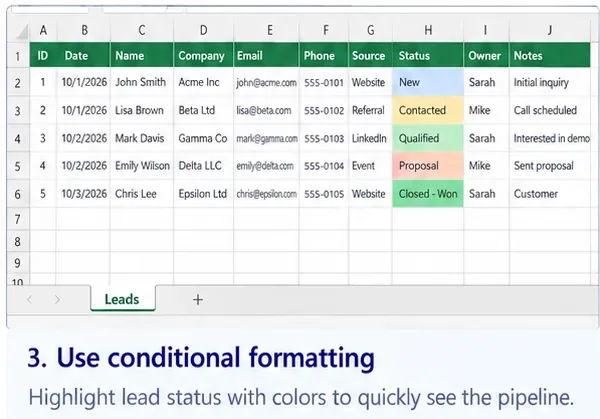Click the Call scheduled notes cell
The image size is (600, 419).
point(550,110)
